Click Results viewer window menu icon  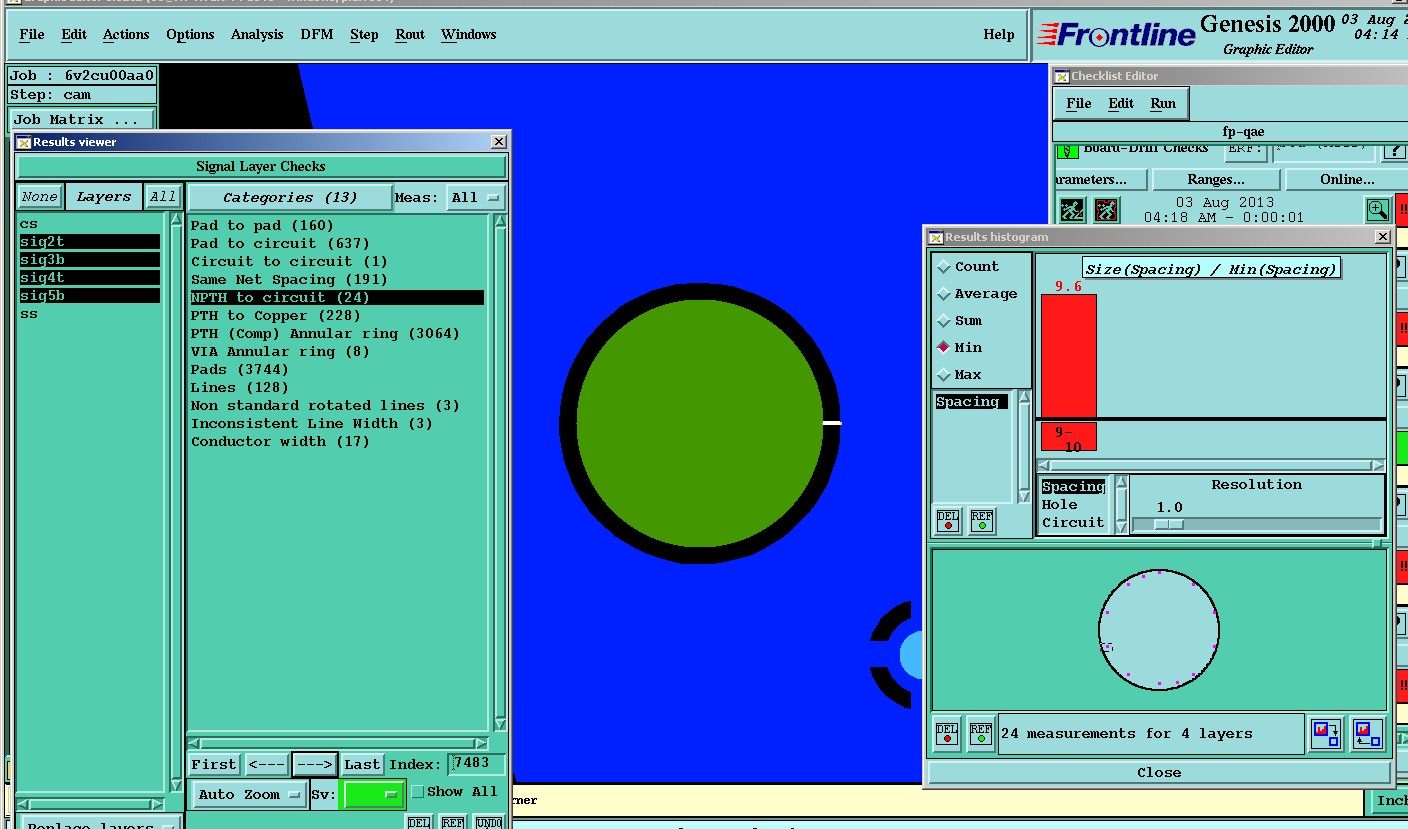[24, 142]
